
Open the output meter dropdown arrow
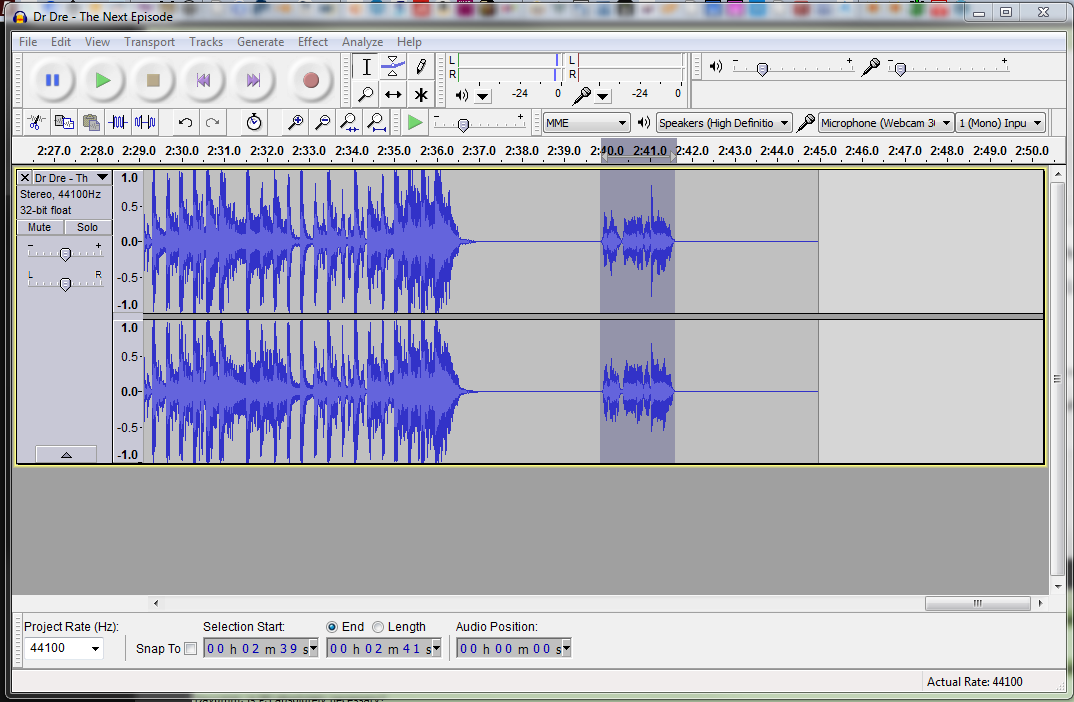(483, 96)
